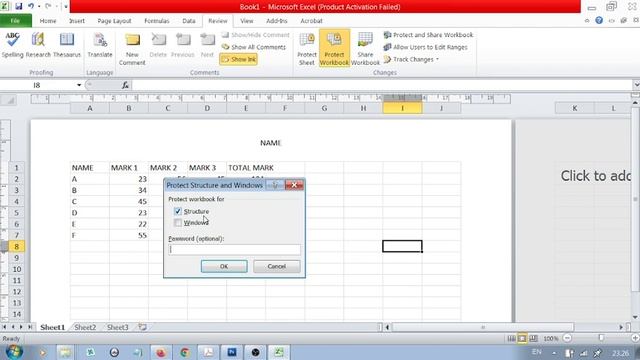Switch to Page Layout view
This screenshot has height=360, width=640.
pyautogui.click(x=522, y=338)
